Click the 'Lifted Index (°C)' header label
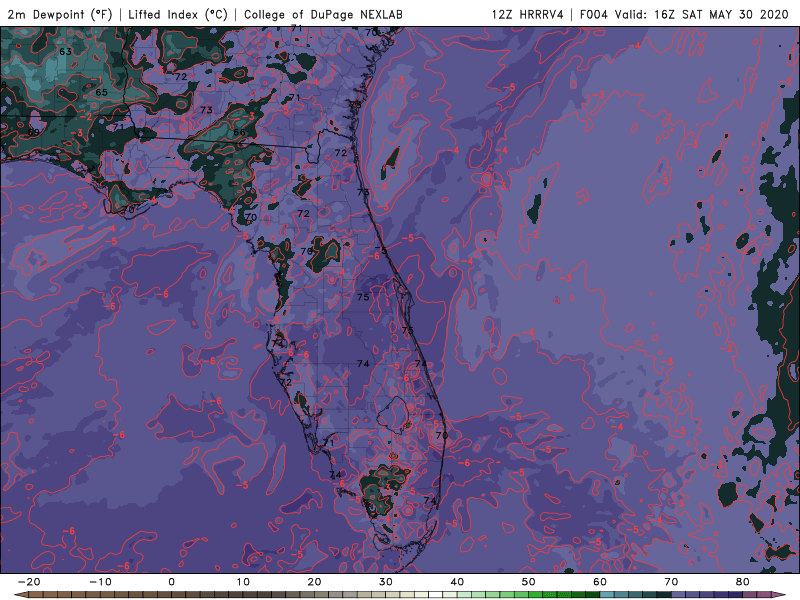 pos(178,15)
